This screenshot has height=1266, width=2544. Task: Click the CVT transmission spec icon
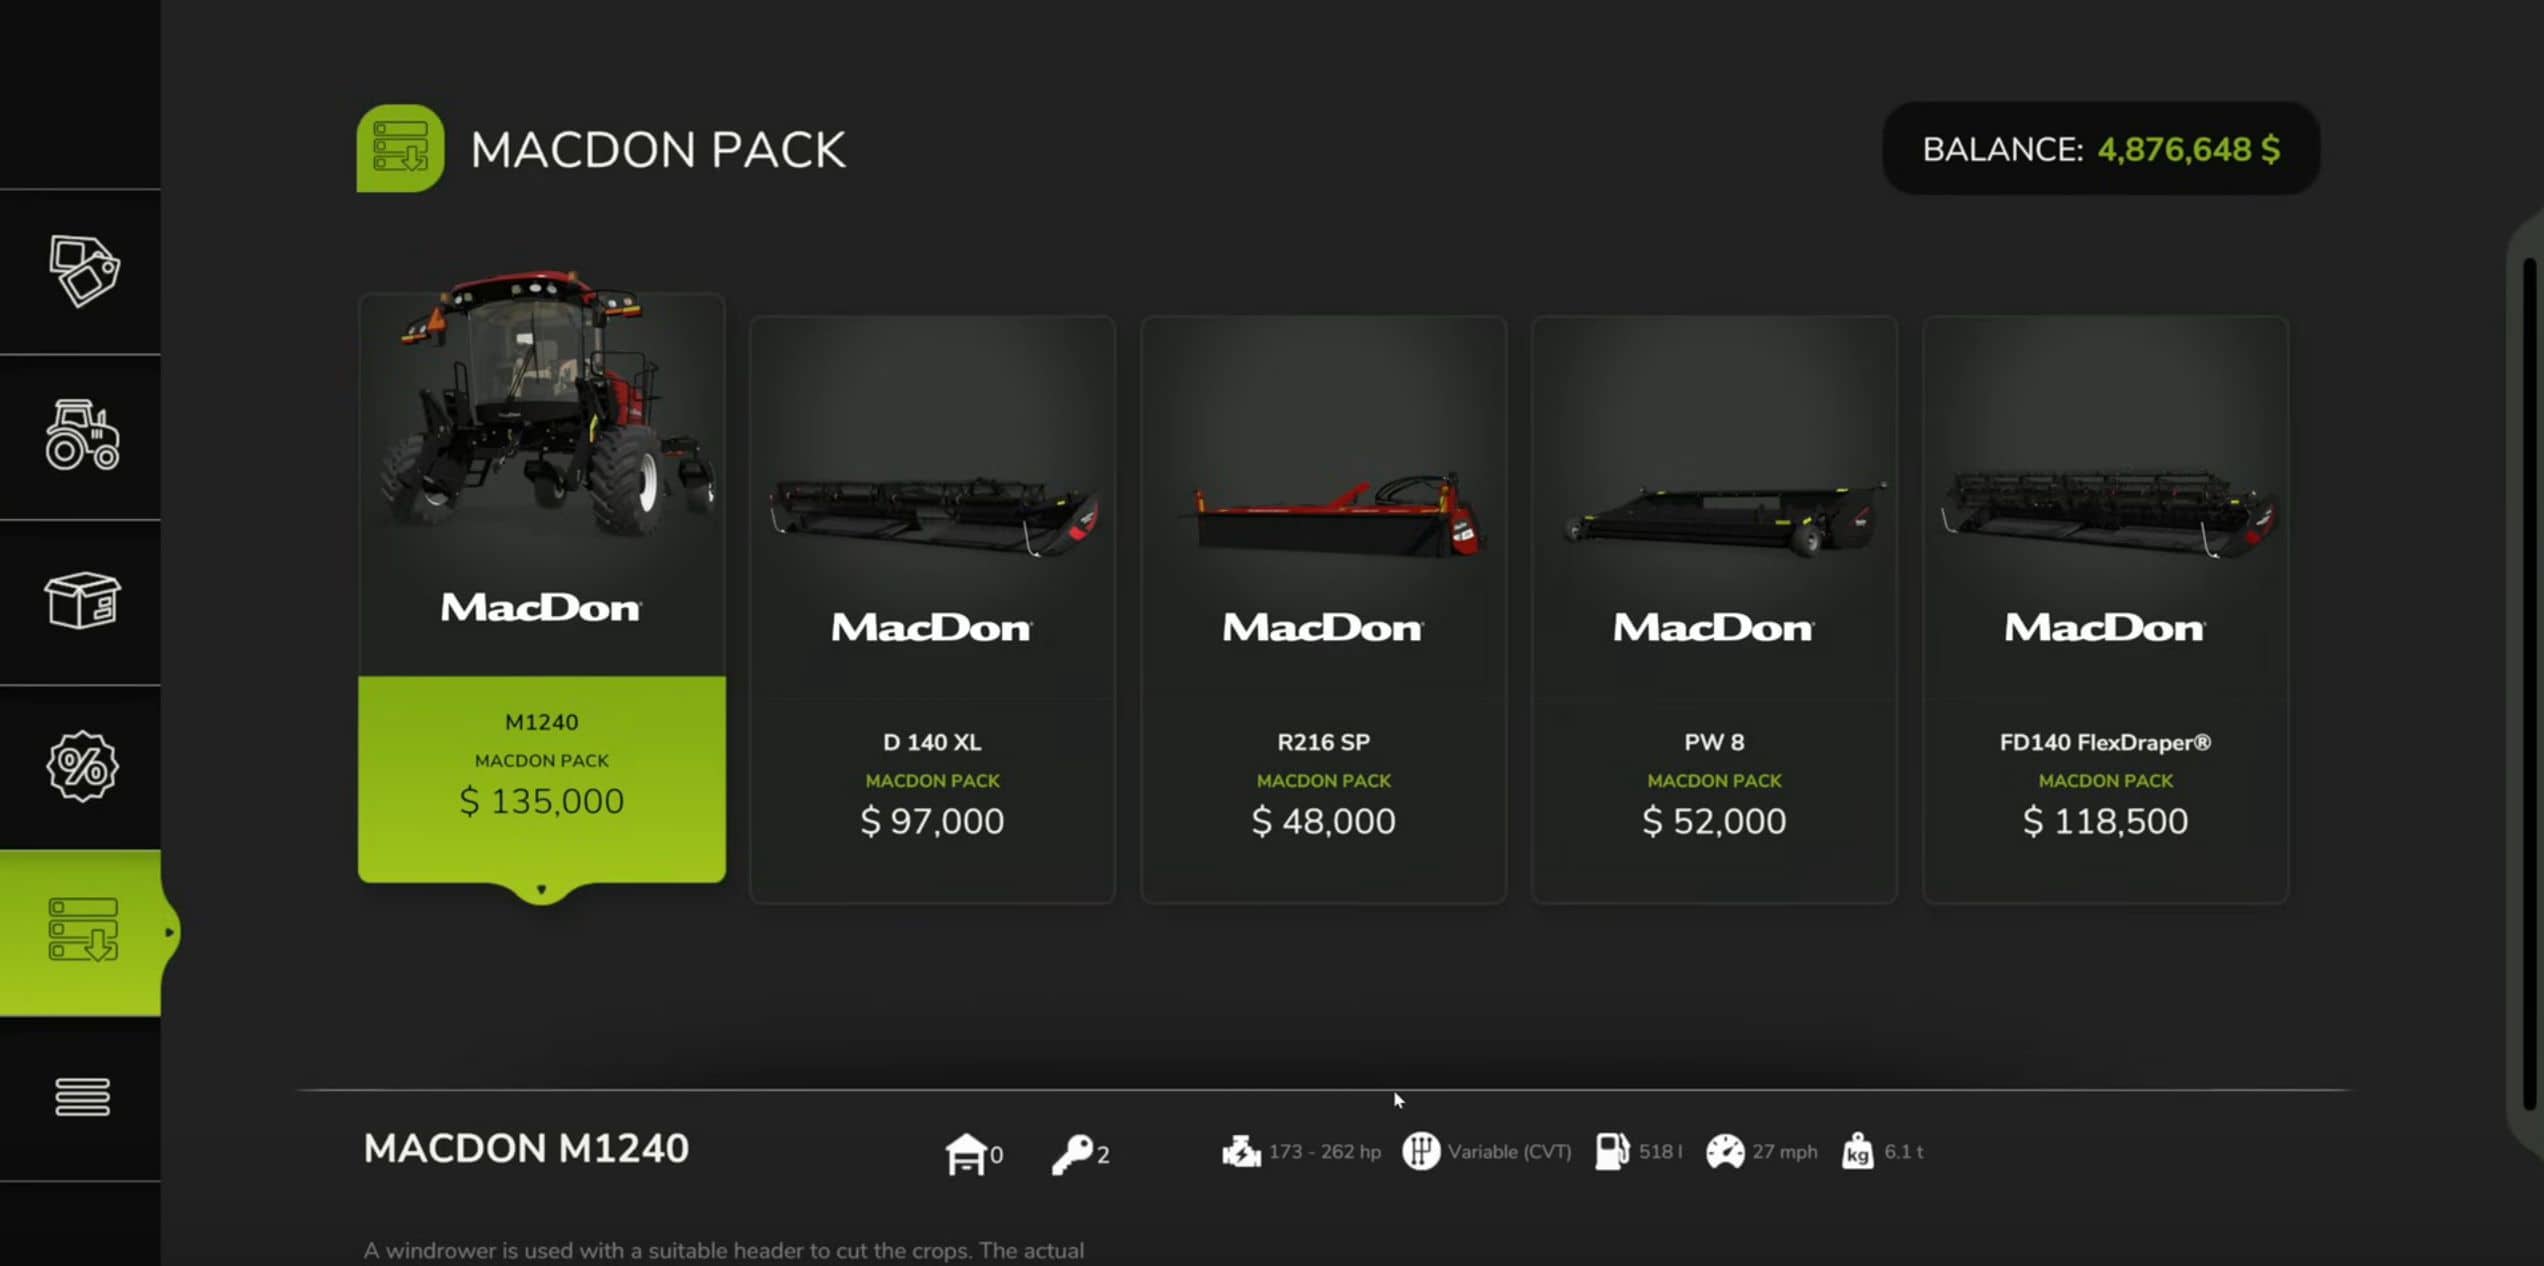[x=1421, y=1152]
